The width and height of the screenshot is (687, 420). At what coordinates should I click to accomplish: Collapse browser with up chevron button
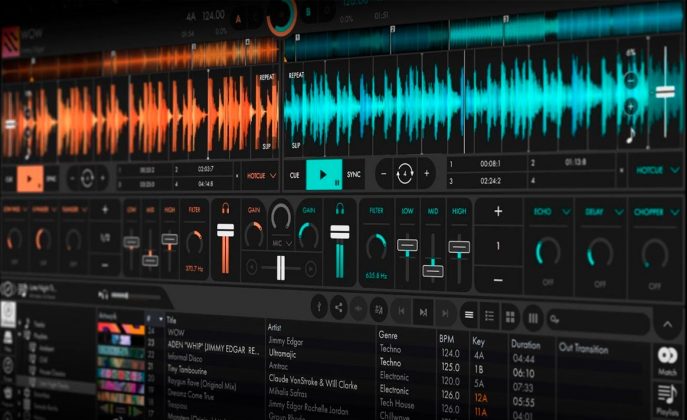pos(667,325)
